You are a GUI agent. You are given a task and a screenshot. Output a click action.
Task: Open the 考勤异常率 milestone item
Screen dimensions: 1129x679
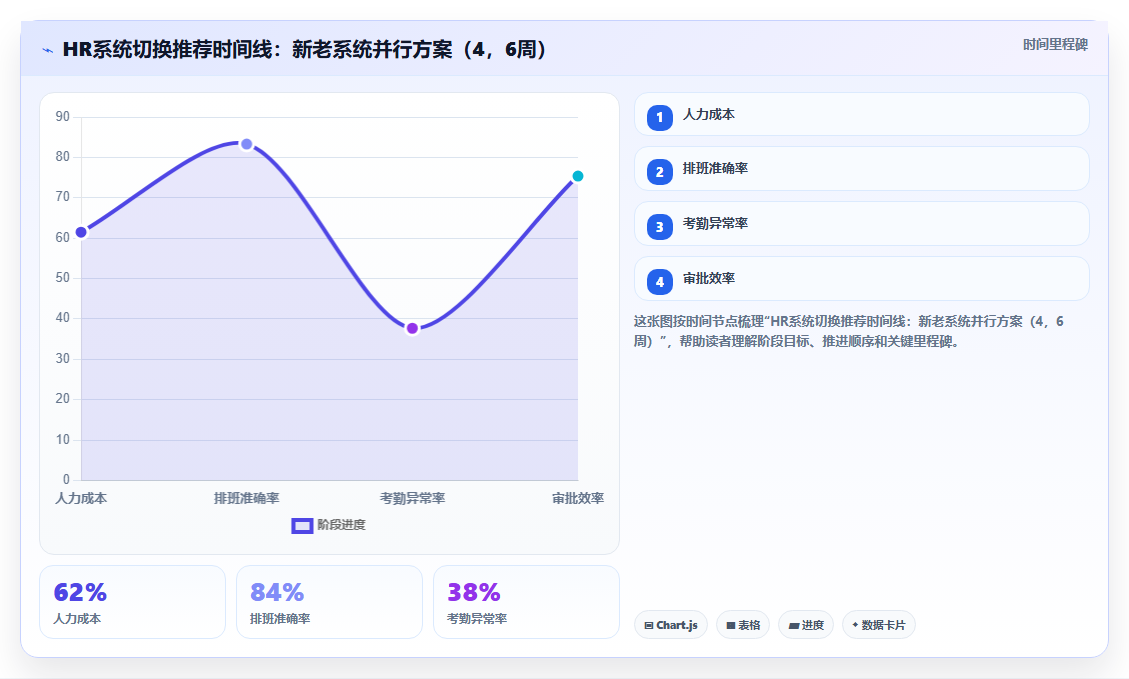tap(861, 224)
